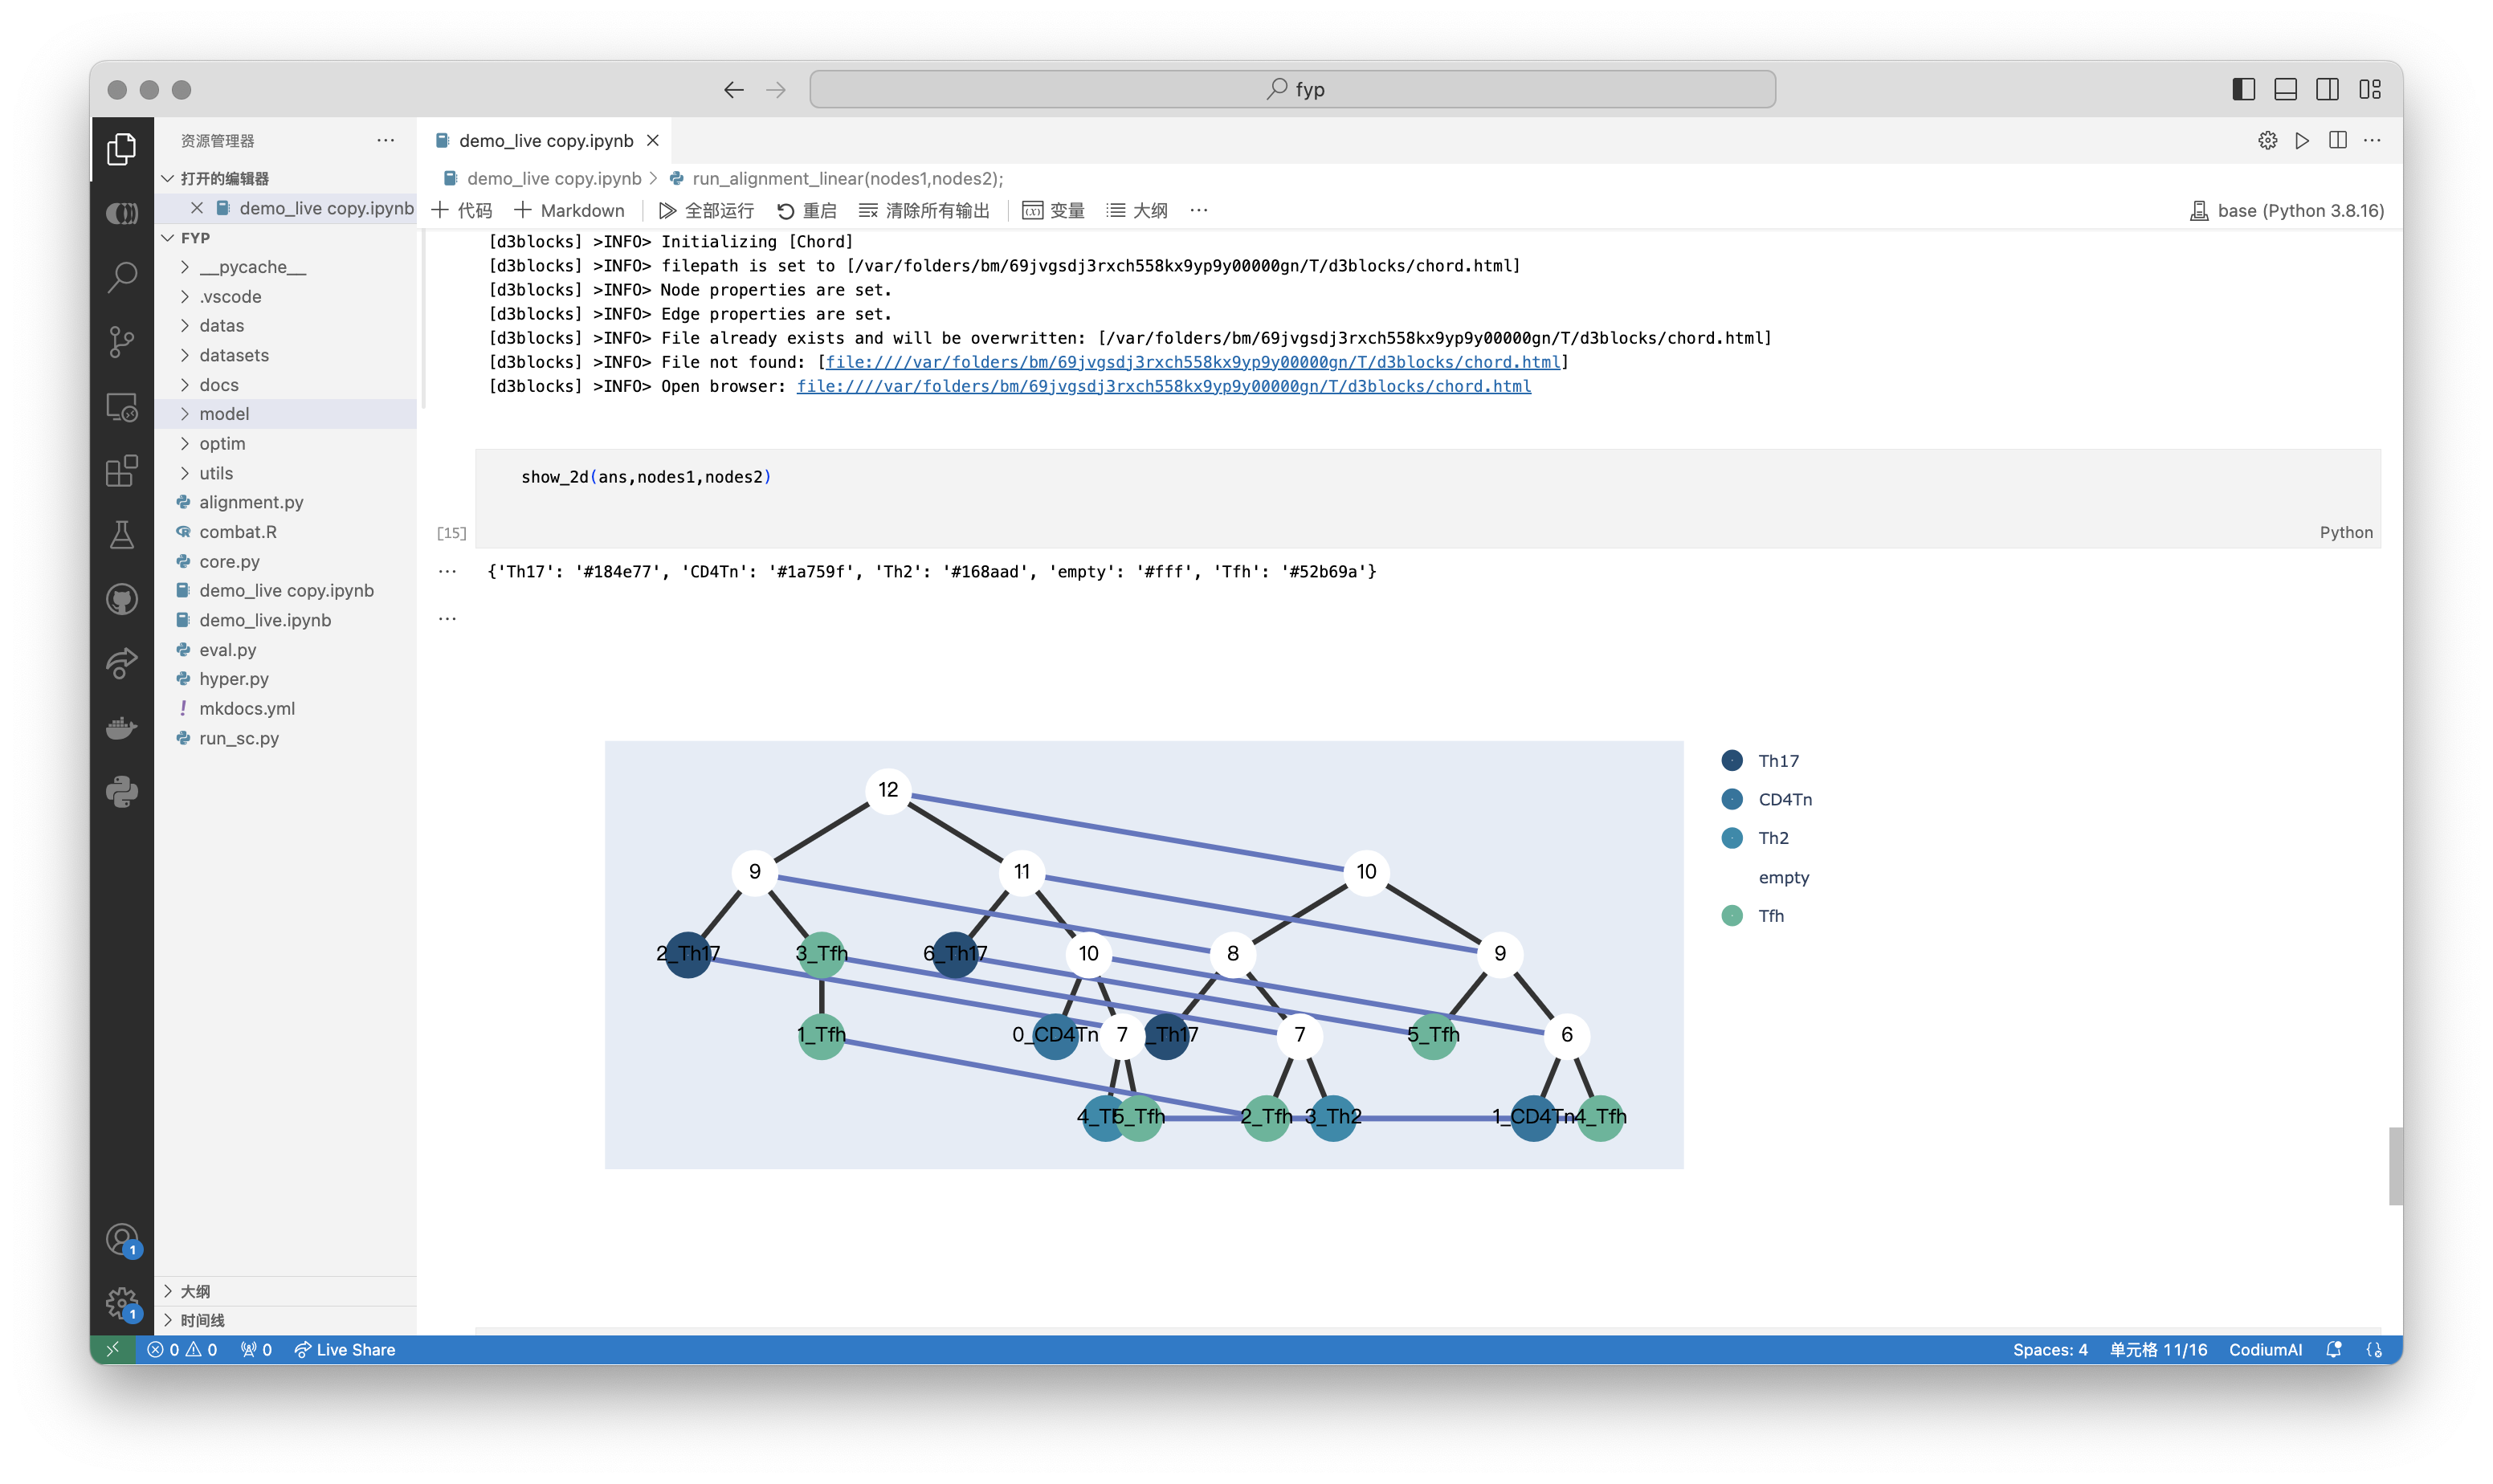The image size is (2493, 1484).
Task: Add a new Markdown cell
Action: 569,210
